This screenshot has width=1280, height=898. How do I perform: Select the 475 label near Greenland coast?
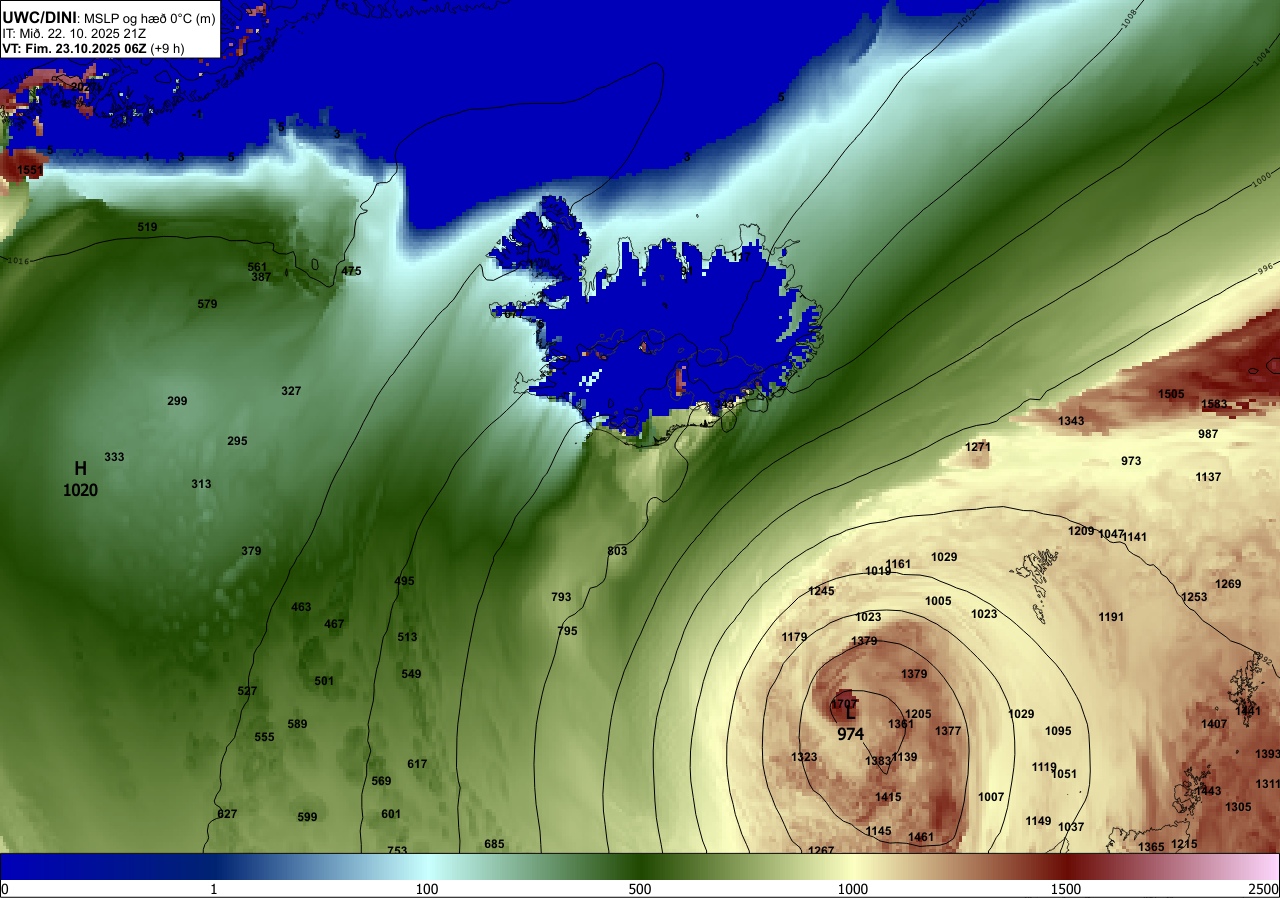click(351, 271)
